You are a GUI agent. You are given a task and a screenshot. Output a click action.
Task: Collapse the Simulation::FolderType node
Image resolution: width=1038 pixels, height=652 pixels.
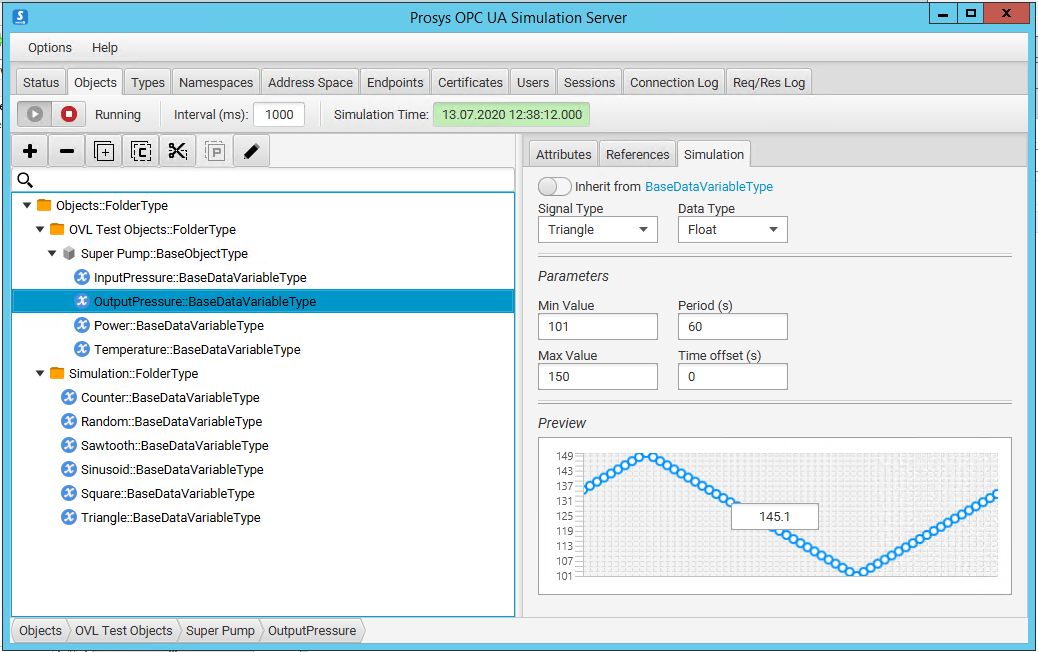[40, 373]
